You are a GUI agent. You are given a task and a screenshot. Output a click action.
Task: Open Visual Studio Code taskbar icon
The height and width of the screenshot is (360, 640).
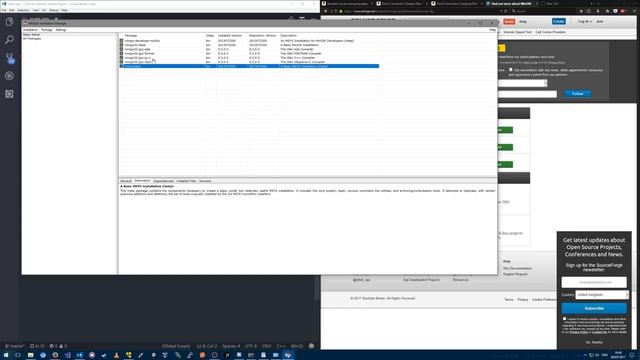tap(80, 355)
